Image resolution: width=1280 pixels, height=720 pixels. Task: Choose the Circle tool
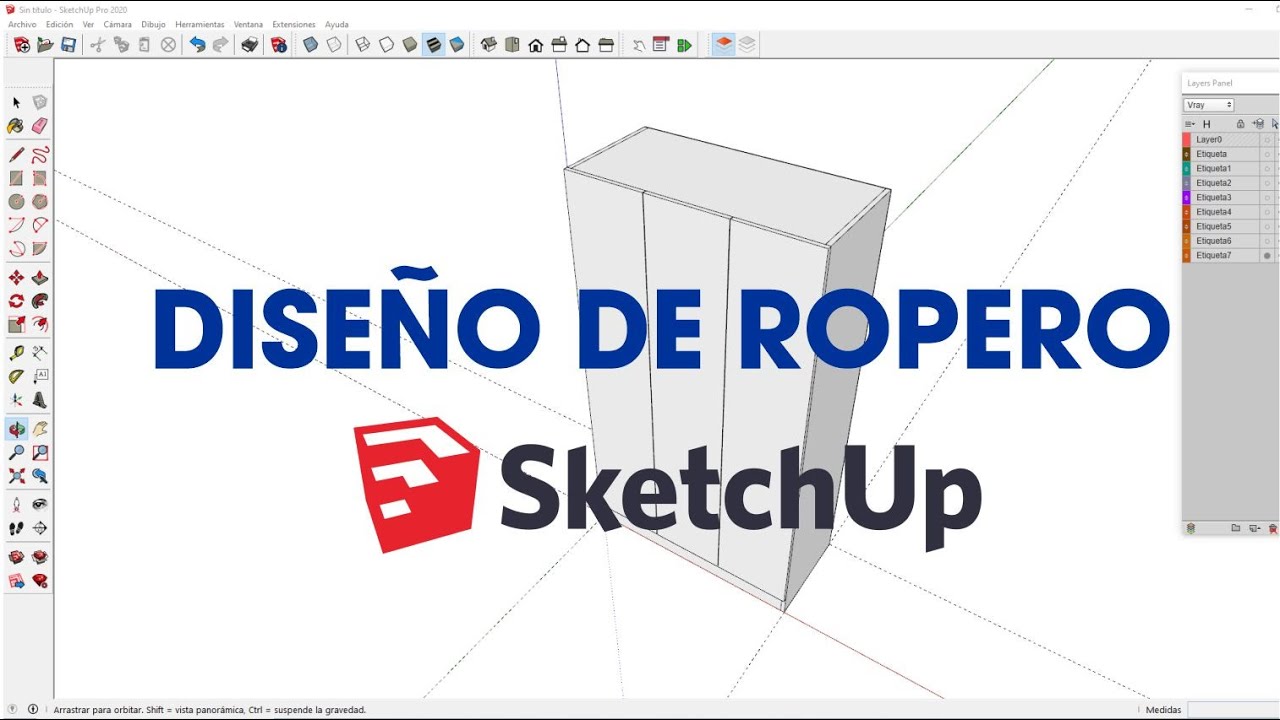(16, 201)
